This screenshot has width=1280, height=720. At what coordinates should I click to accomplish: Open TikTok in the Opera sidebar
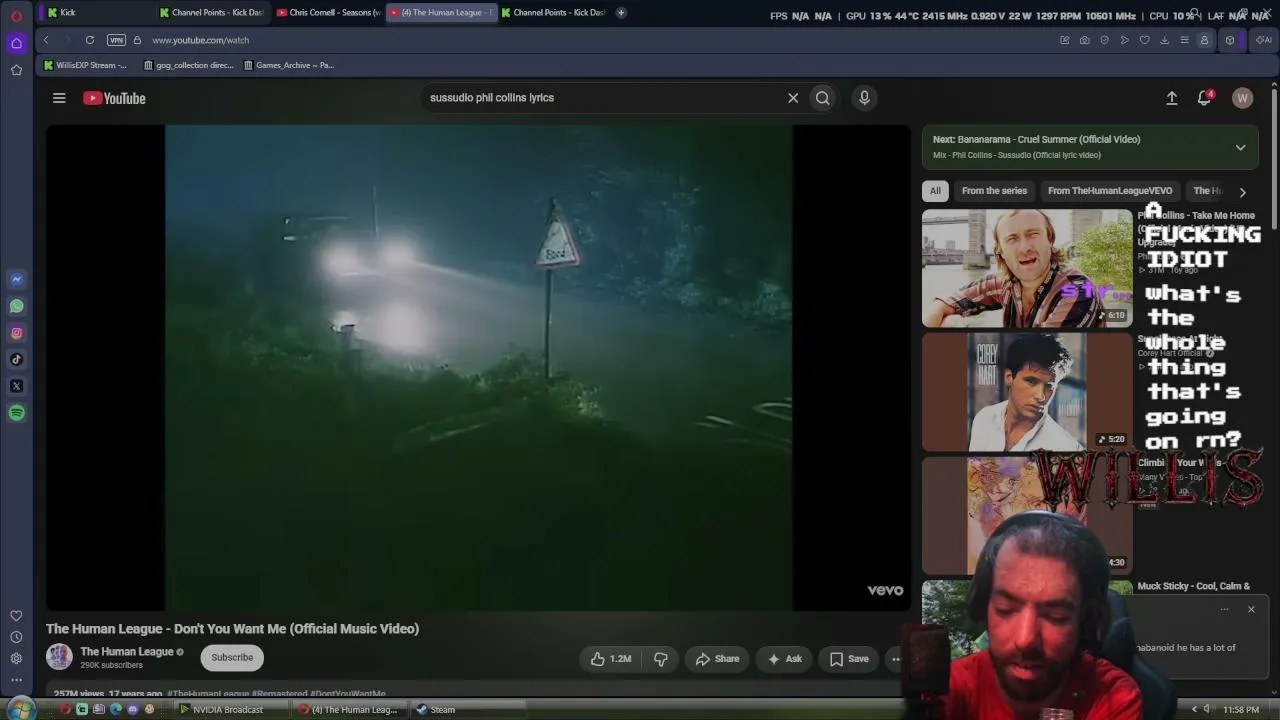pos(16,360)
